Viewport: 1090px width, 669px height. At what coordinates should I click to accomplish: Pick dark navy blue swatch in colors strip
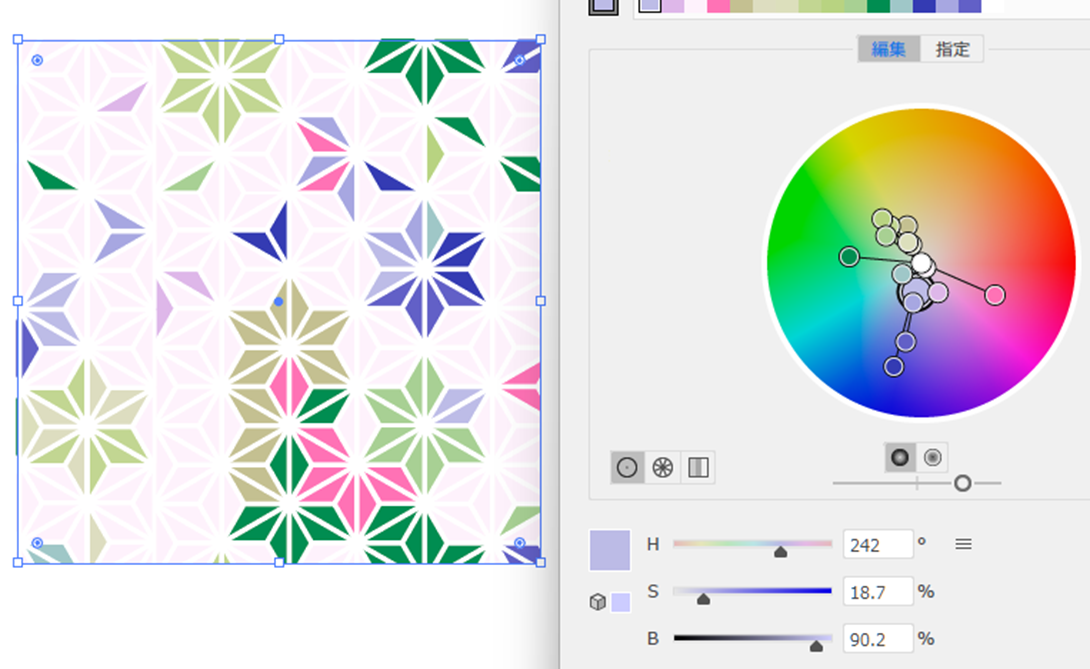[x=924, y=6]
